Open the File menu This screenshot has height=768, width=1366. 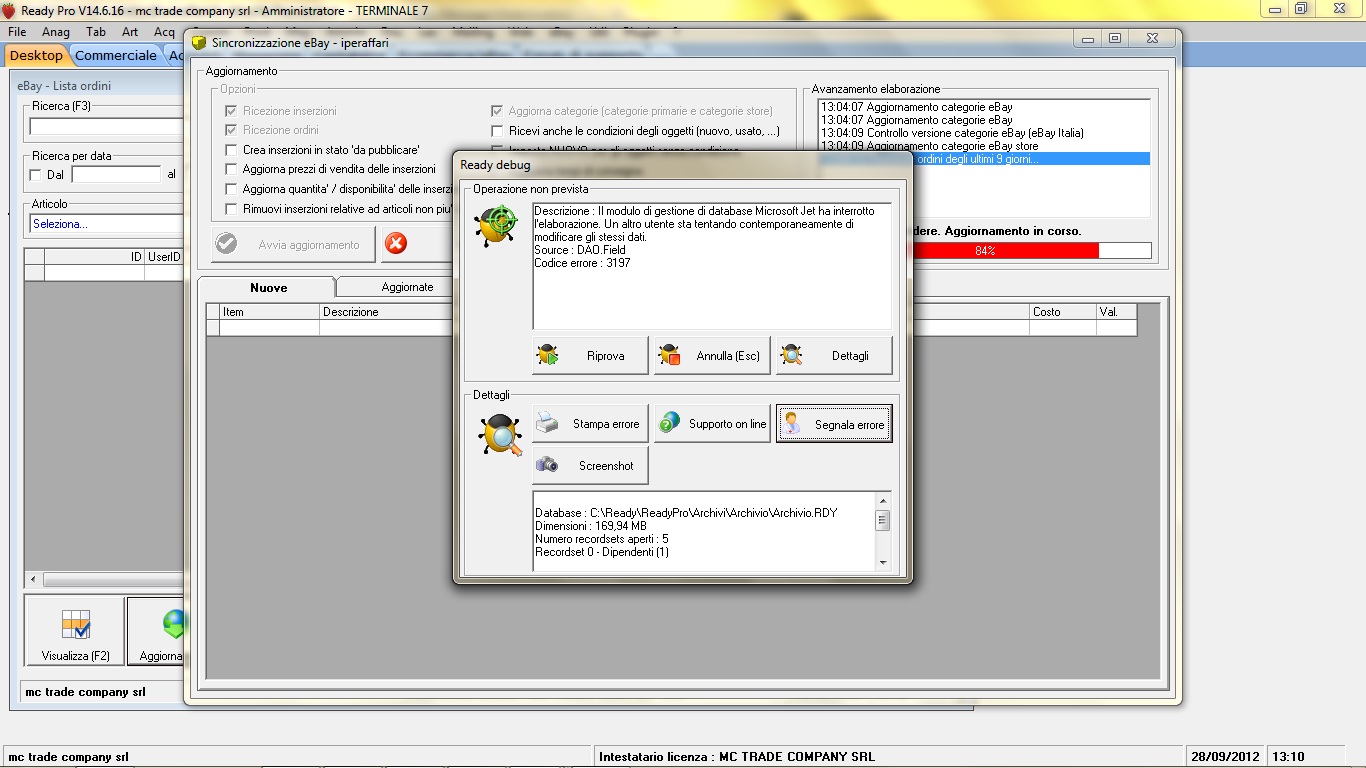17,32
